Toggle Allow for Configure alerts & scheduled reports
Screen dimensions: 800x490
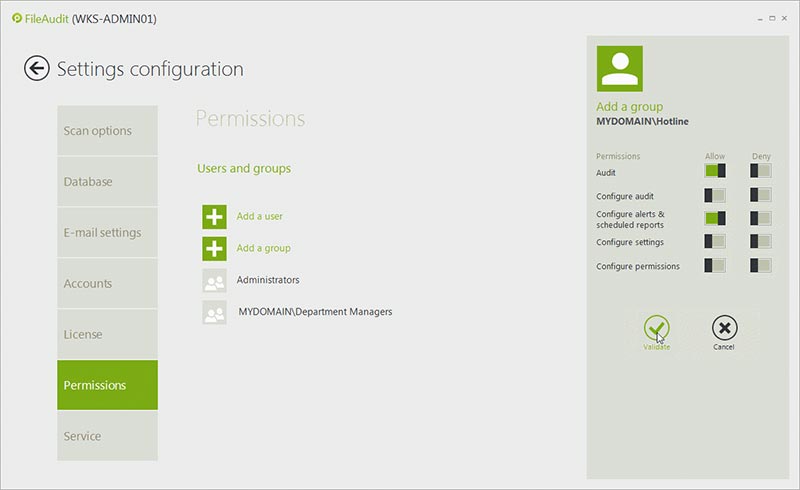(x=715, y=219)
